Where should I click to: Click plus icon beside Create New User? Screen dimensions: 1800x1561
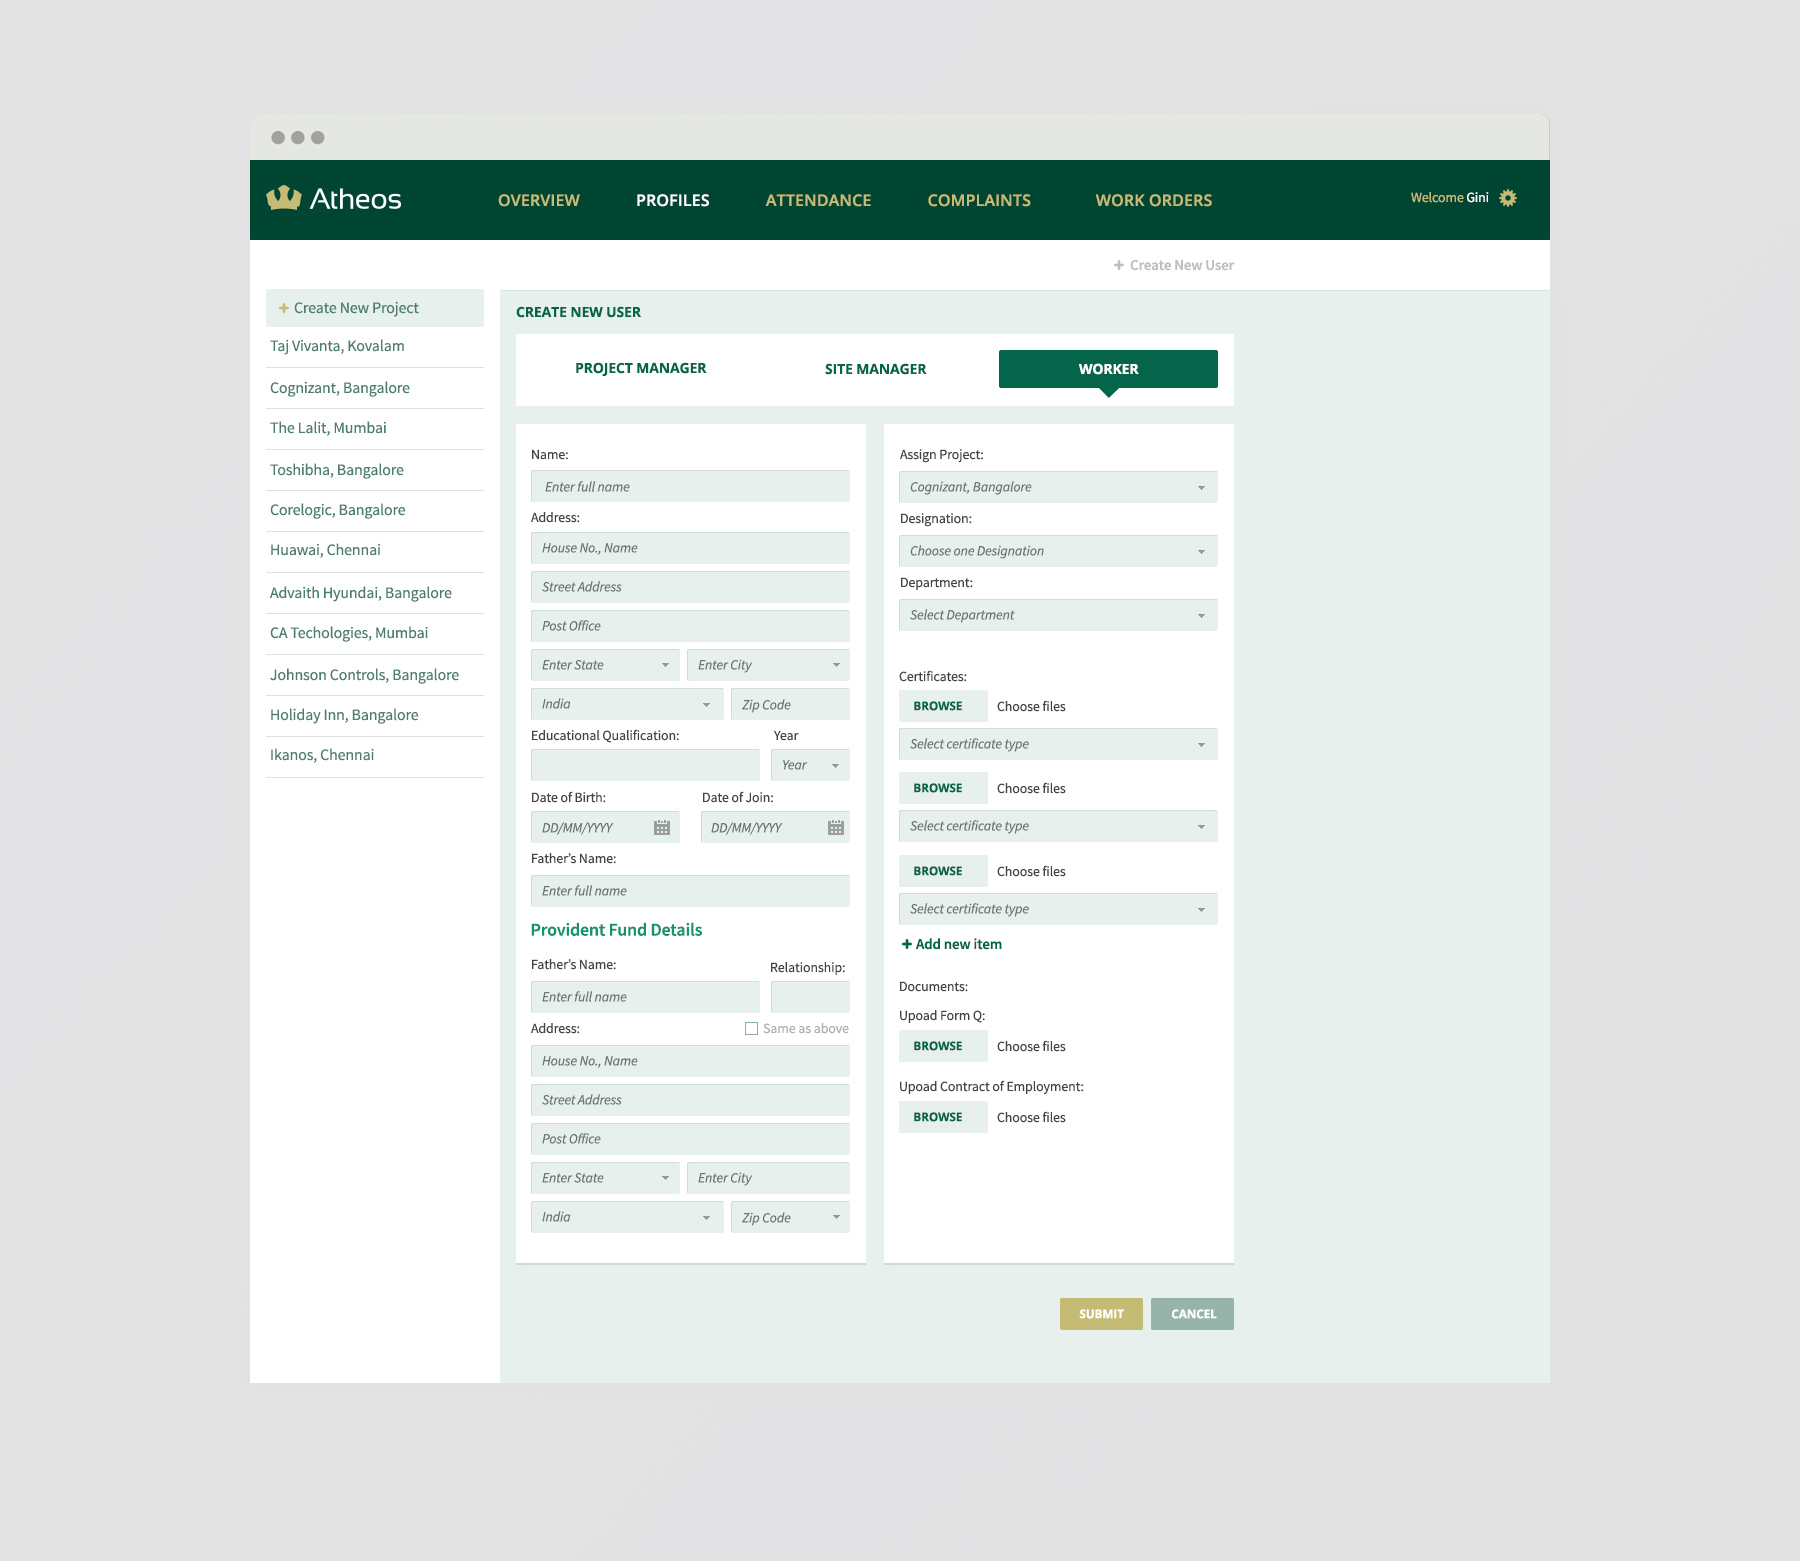(x=1119, y=265)
